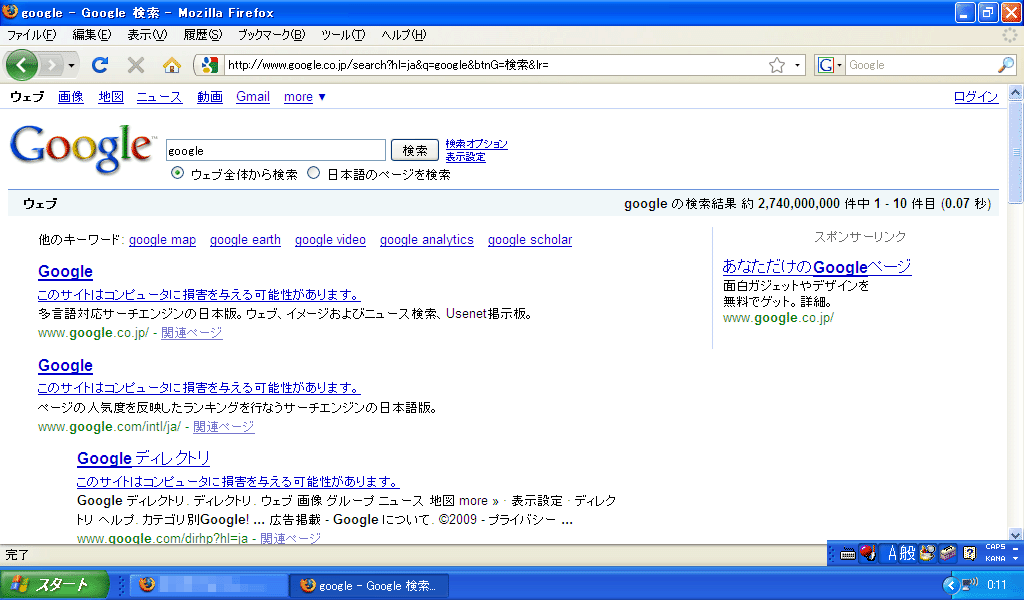Reload the page with the refresh icon

click(100, 65)
